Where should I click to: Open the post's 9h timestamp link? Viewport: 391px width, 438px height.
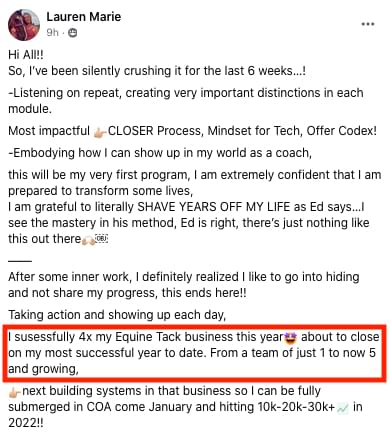point(52,33)
